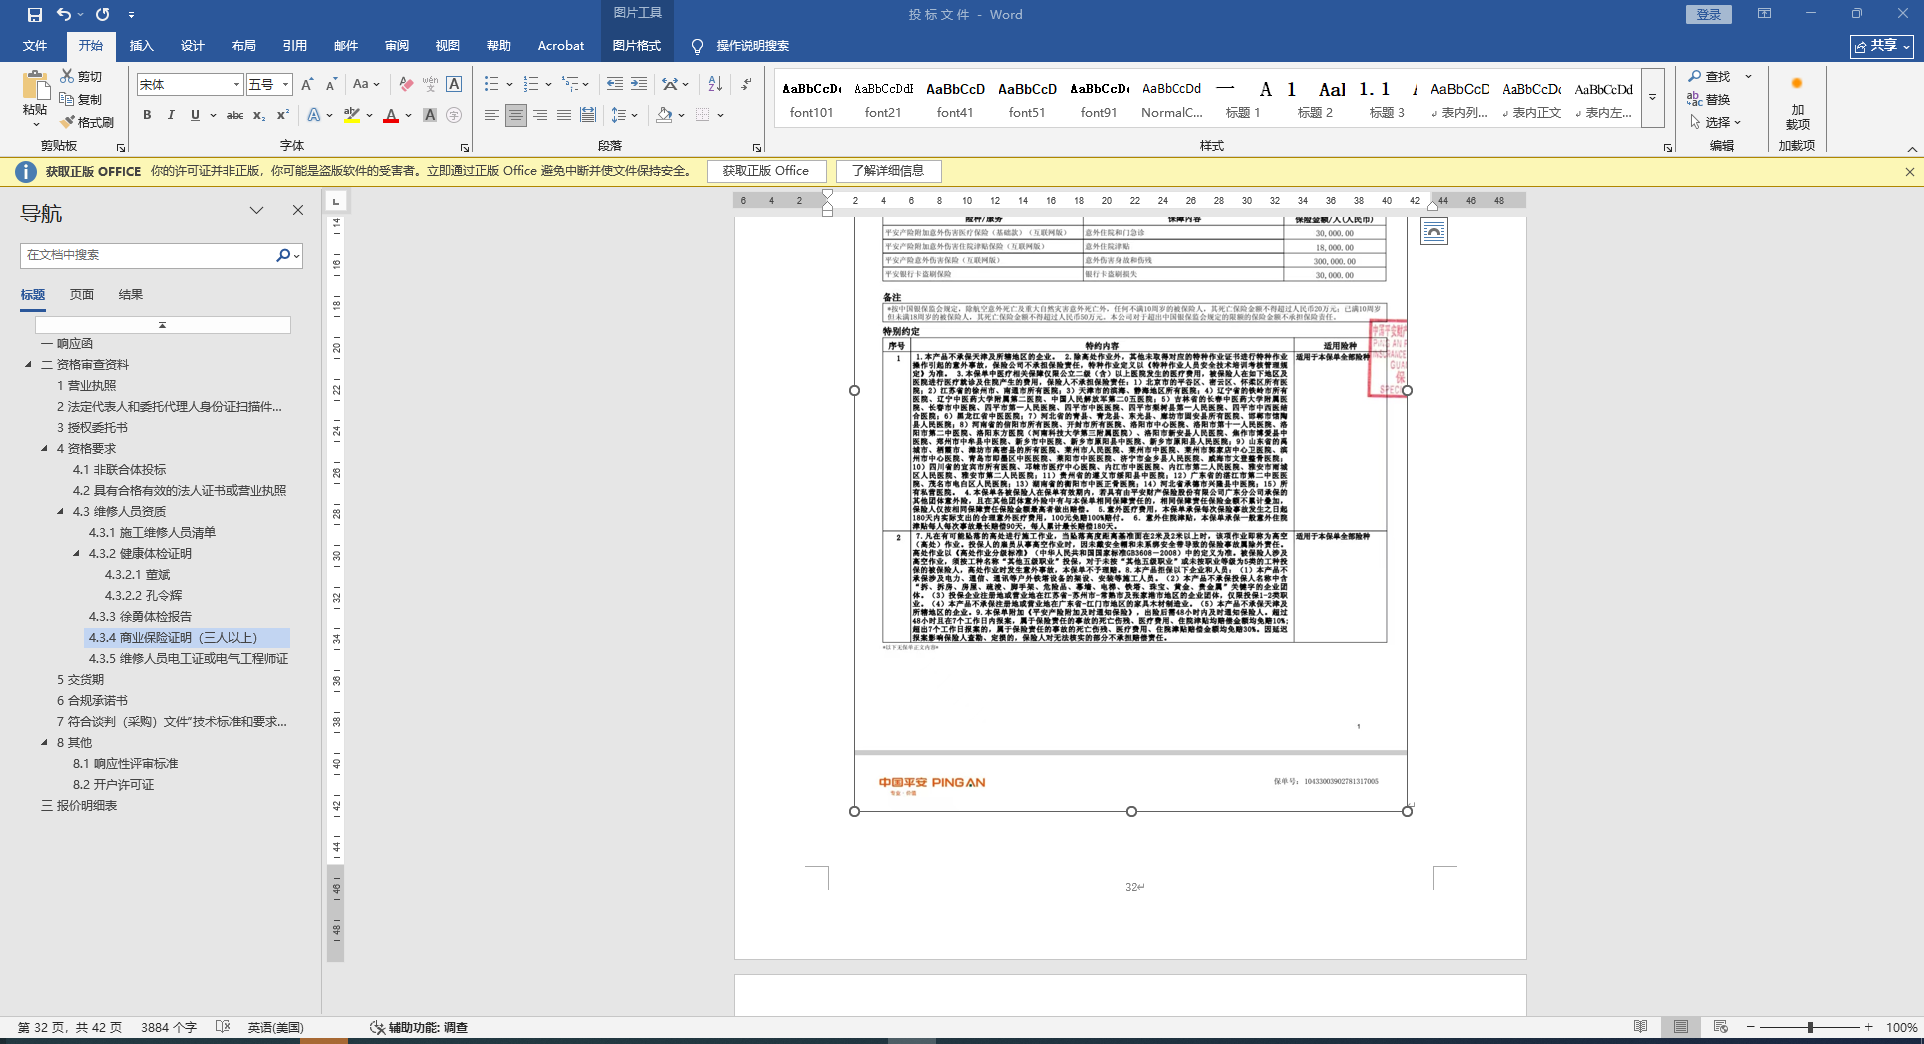
Task: Switch to web layout view icon
Action: [1720, 1027]
